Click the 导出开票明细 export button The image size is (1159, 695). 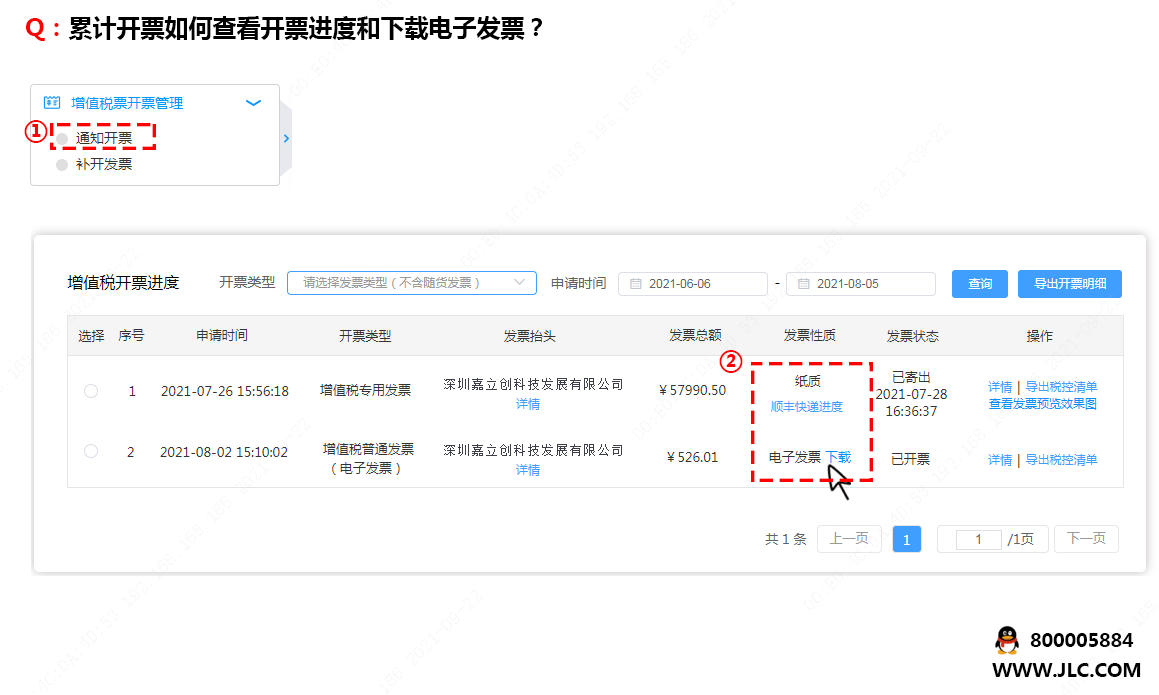1069,284
